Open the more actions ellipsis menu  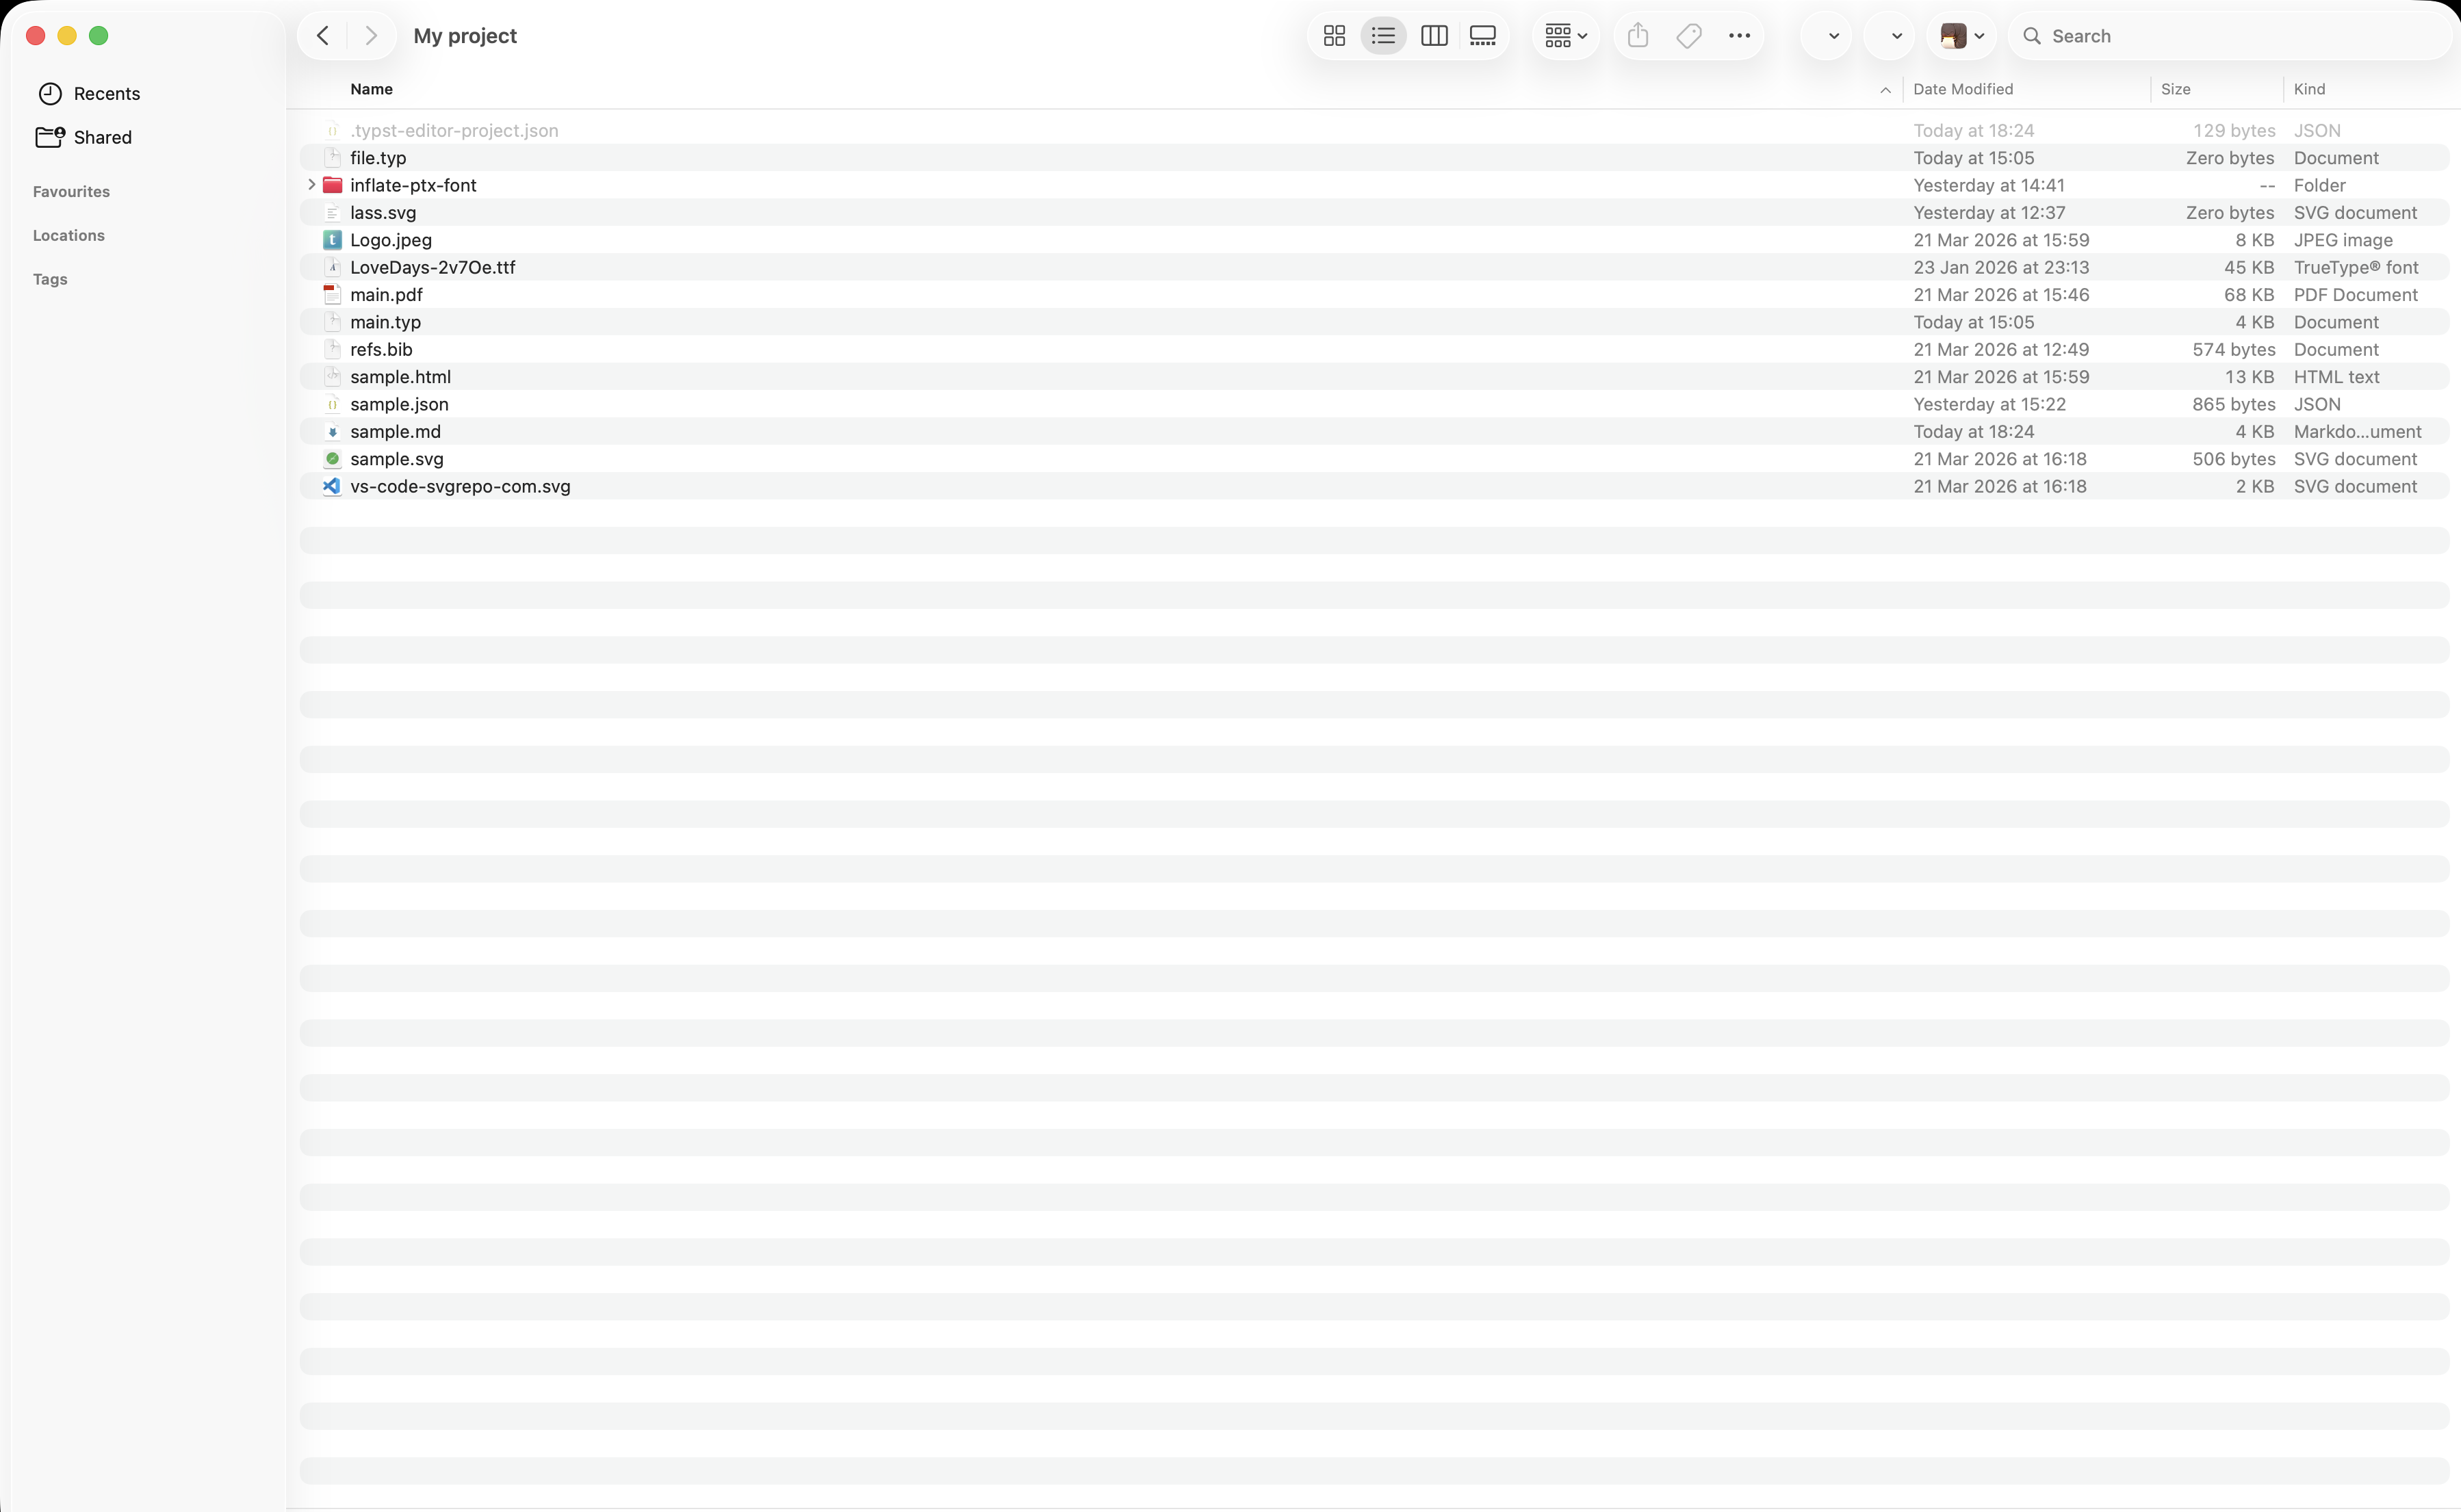click(x=1739, y=35)
